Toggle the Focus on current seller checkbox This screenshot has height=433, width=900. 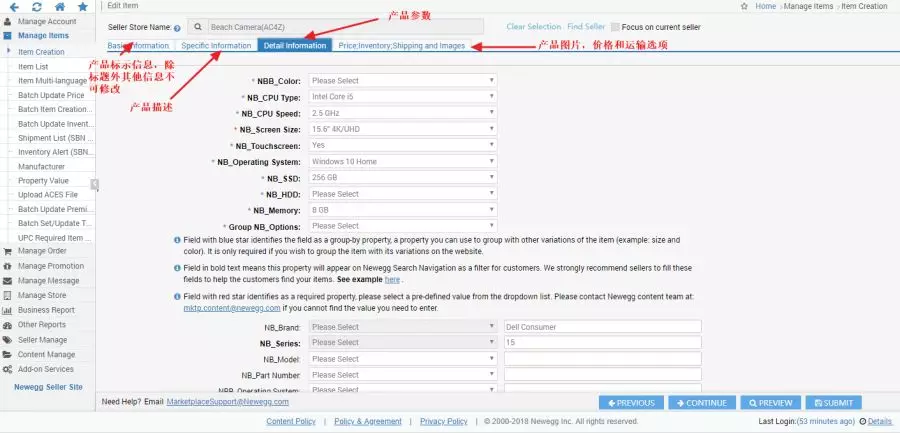click(x=615, y=27)
